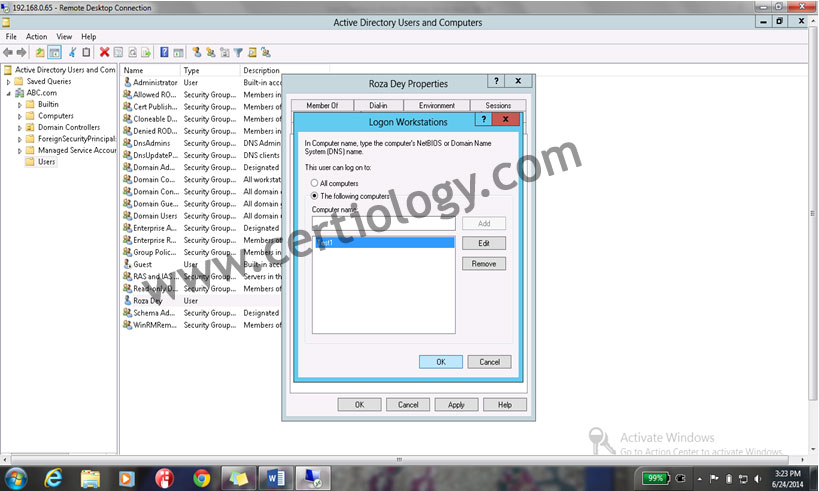
Task: Open Word from the taskbar
Action: click(x=276, y=478)
